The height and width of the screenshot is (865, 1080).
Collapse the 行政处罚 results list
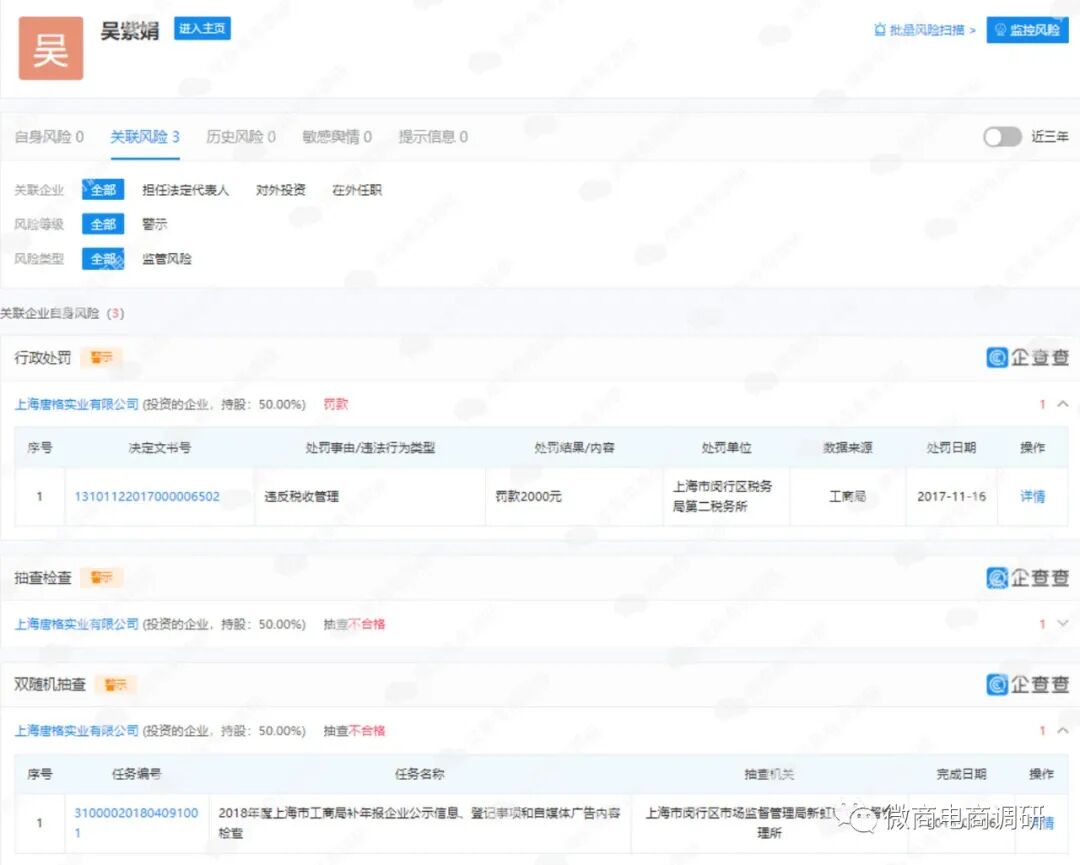pyautogui.click(x=1063, y=405)
